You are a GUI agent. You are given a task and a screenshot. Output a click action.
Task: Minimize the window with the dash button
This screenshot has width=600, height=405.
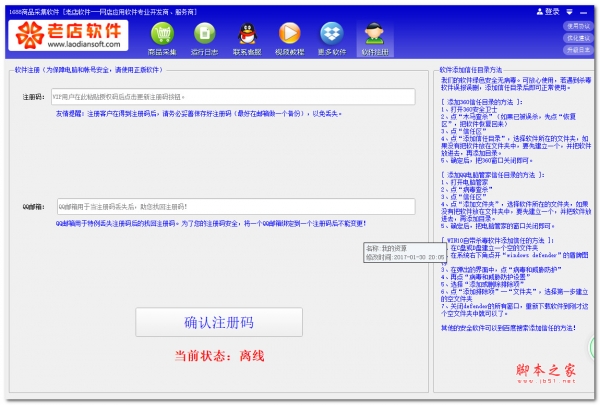[584, 13]
